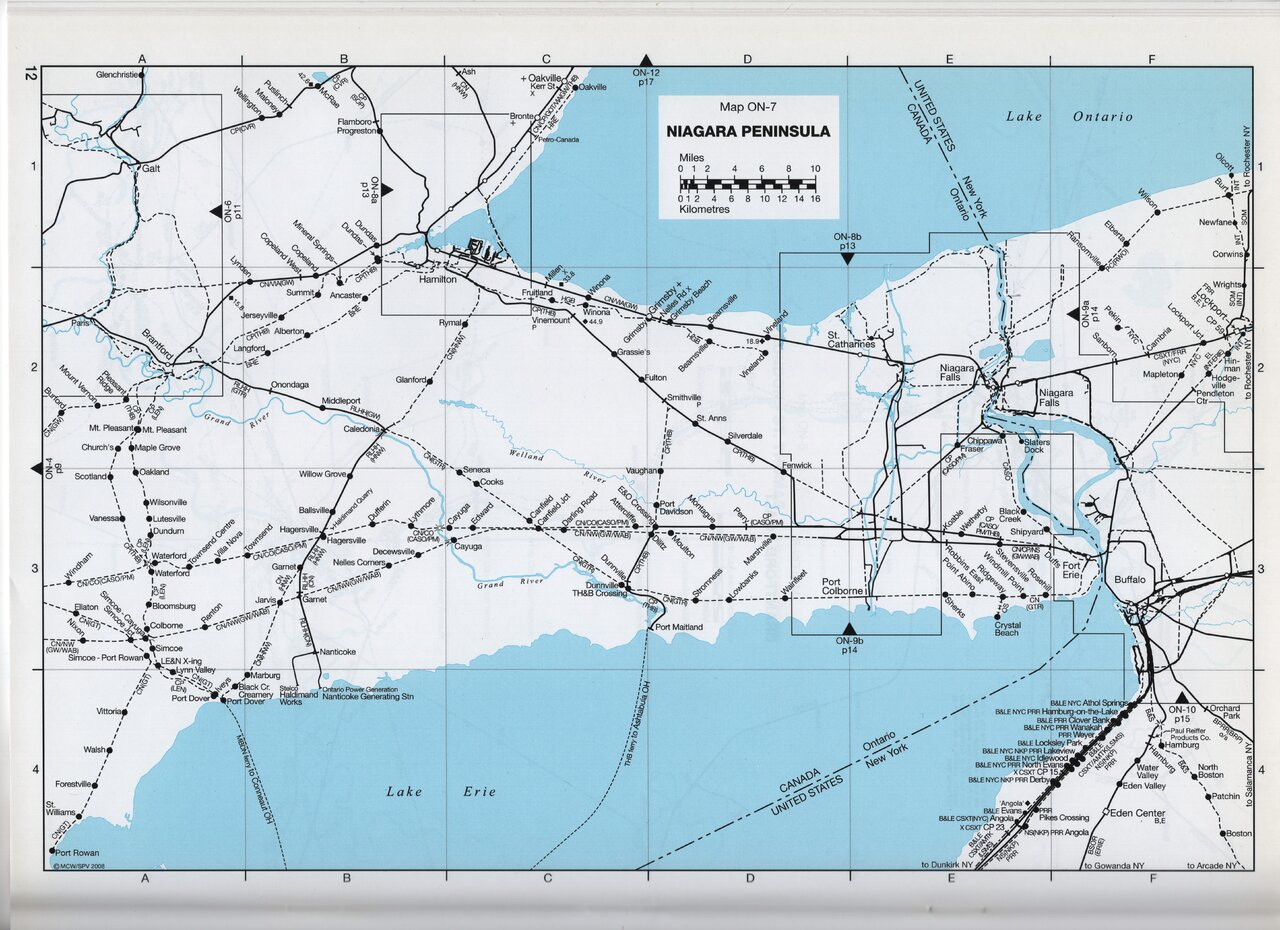Click the ON-8b p13 triangle marker
This screenshot has height=930, width=1280.
point(846,259)
